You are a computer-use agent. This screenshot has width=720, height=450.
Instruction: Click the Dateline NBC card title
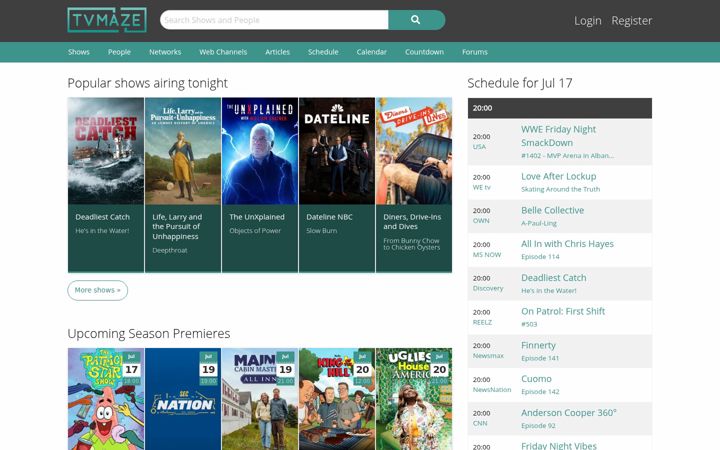click(x=329, y=217)
